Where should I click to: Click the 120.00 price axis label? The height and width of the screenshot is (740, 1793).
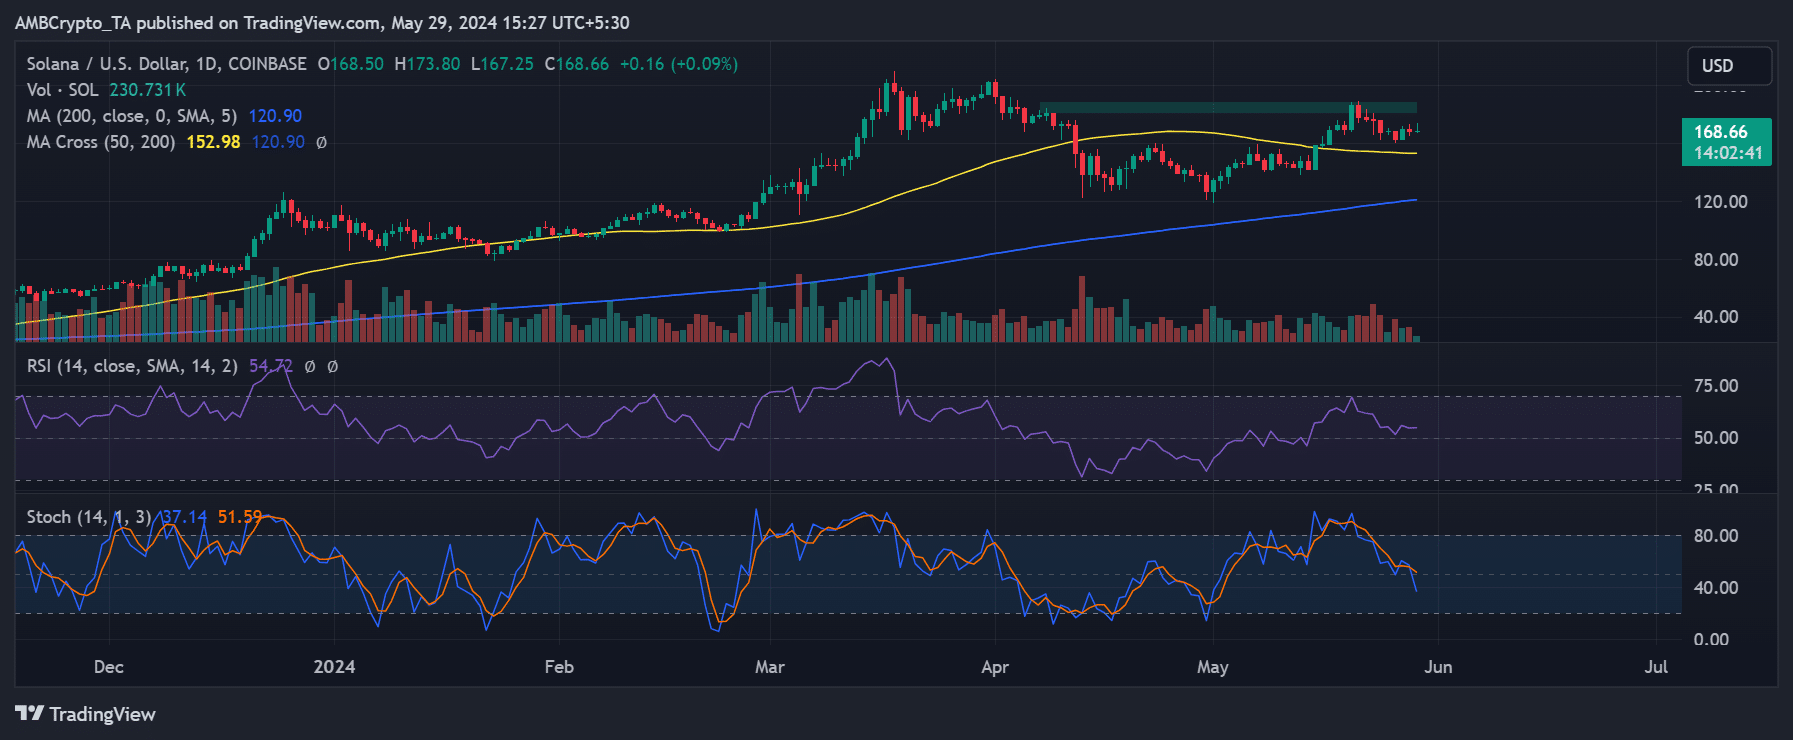(1720, 202)
